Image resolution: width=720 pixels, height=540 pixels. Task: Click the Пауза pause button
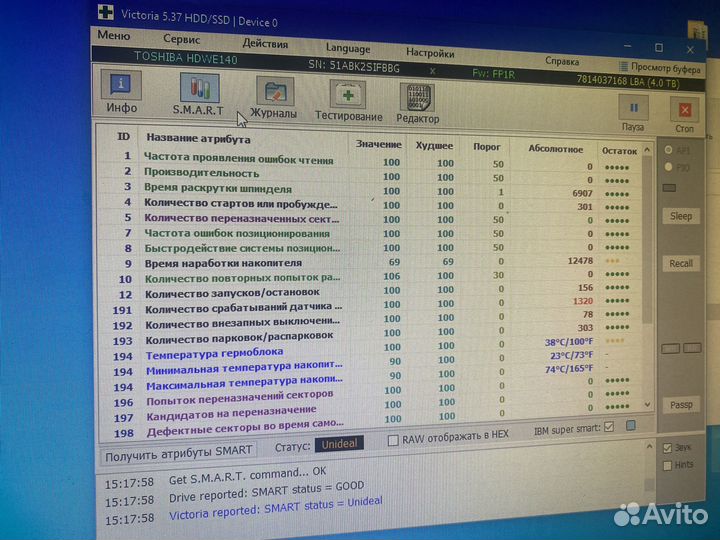click(x=633, y=113)
